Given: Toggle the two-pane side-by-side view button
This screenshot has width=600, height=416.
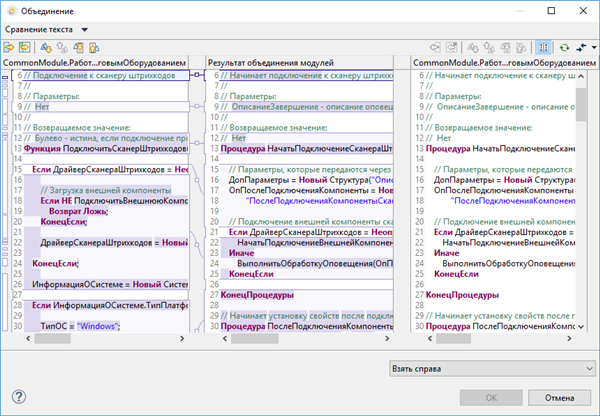Looking at the screenshot, I should pos(543,47).
